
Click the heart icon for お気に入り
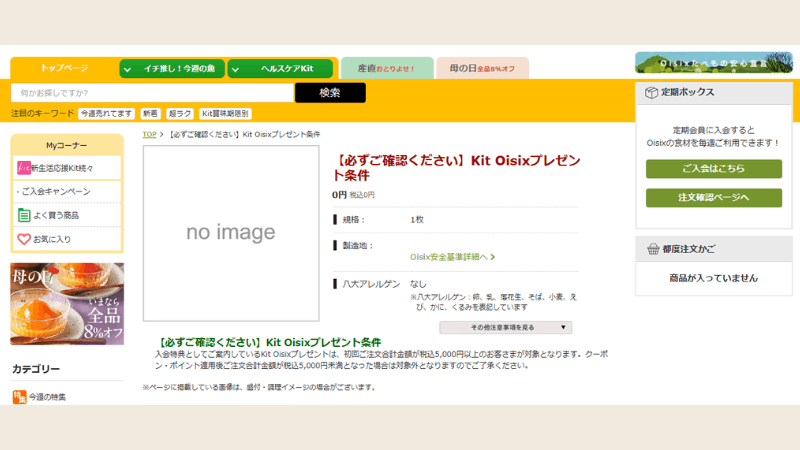pyautogui.click(x=24, y=239)
